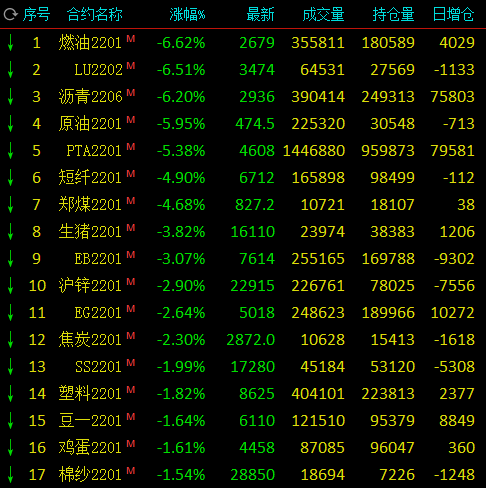
Task: Sort by 涨幅% column header
Action: pos(187,15)
